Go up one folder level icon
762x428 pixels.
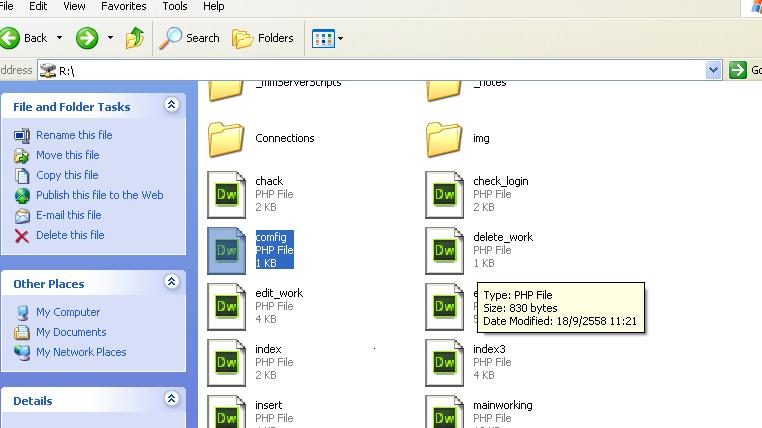point(135,38)
